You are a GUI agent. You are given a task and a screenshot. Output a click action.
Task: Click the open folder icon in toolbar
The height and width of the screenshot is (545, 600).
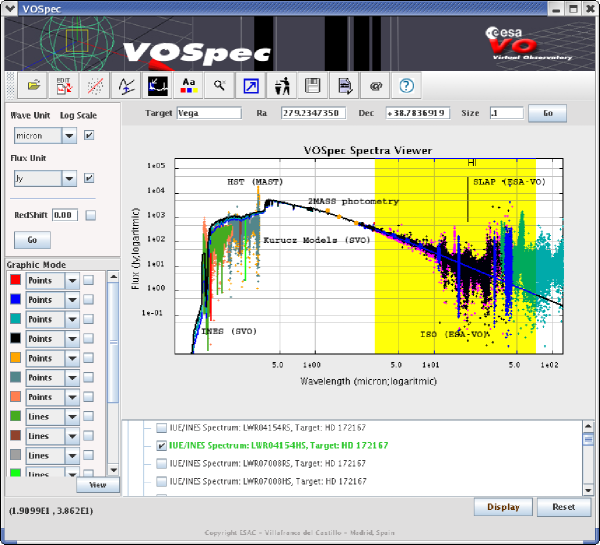33,85
